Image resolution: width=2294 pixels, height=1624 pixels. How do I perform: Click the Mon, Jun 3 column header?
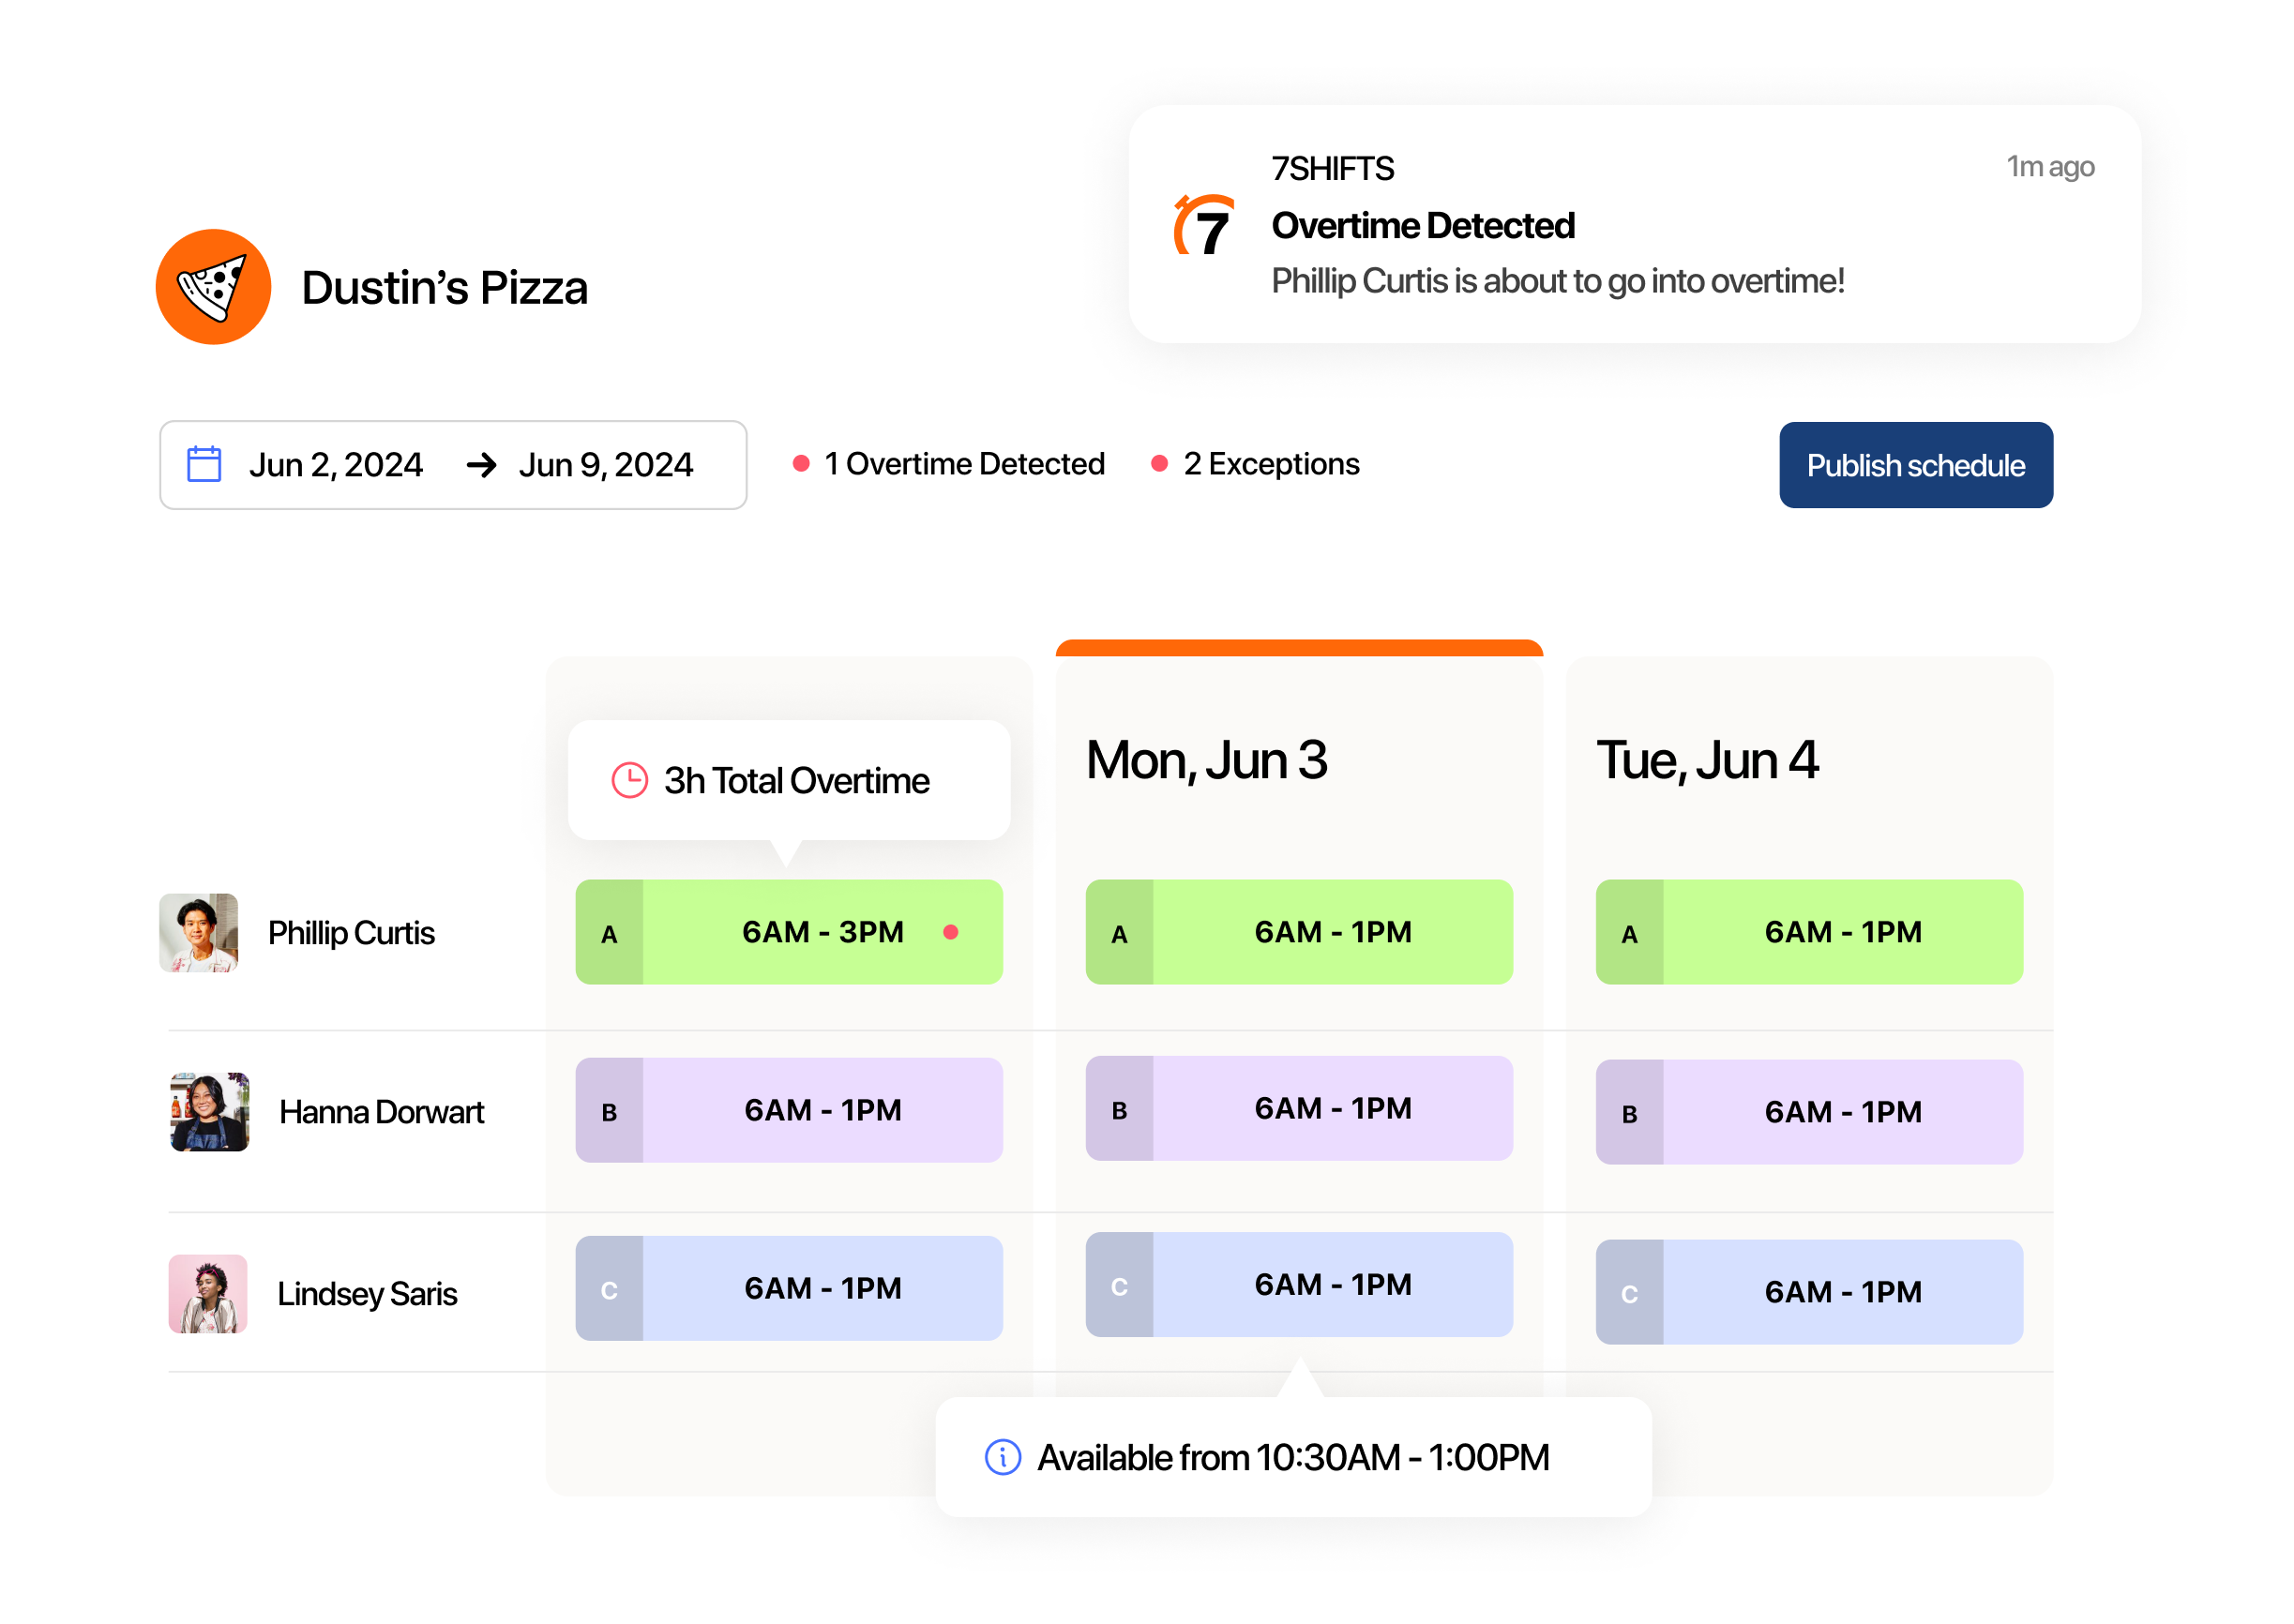[1207, 761]
